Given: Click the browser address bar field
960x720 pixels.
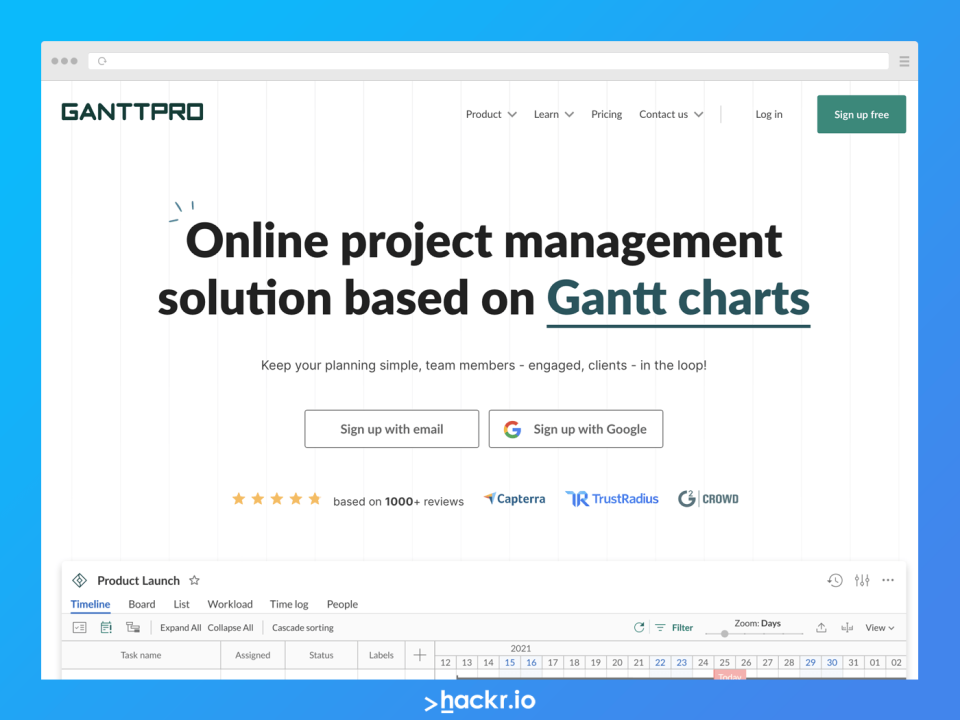Looking at the screenshot, I should point(489,61).
